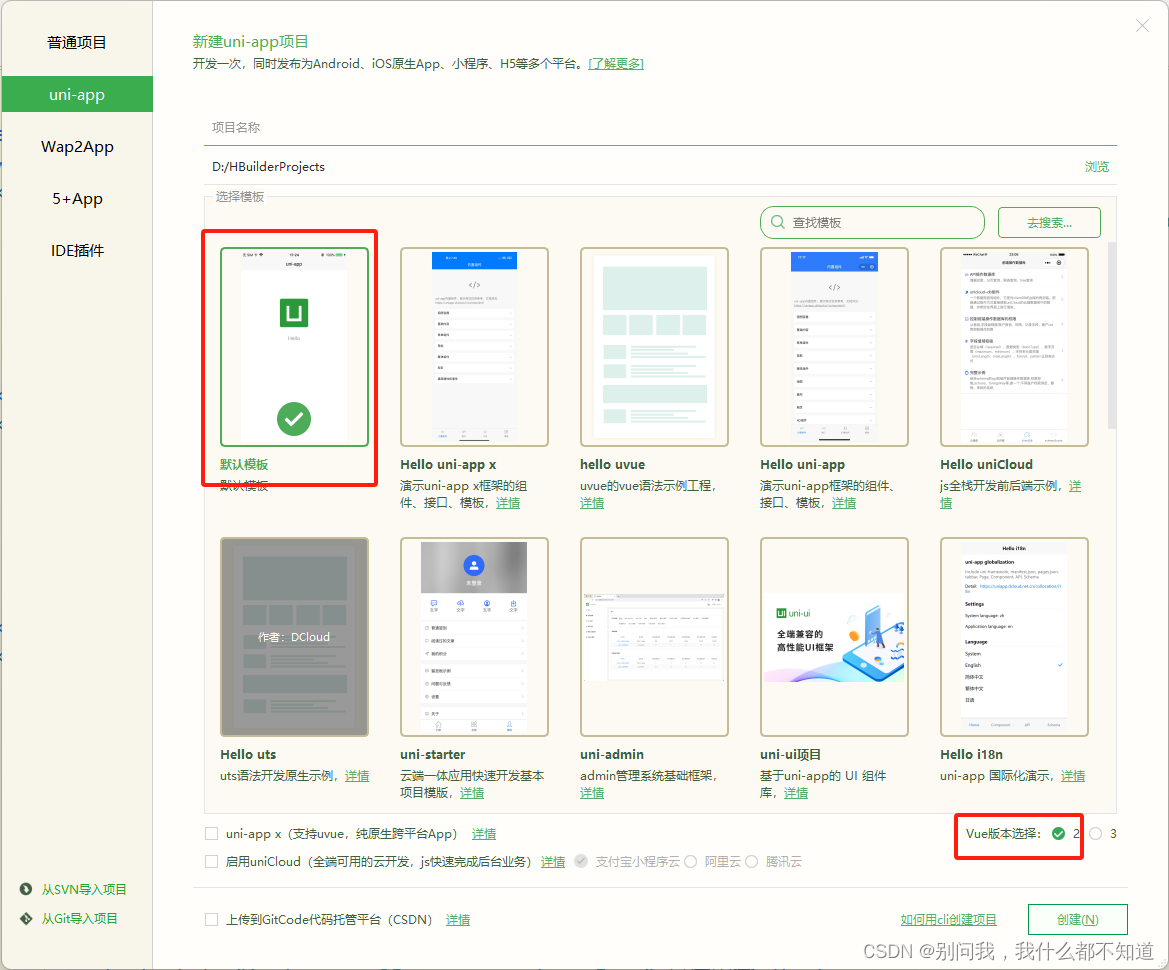The width and height of the screenshot is (1169, 970).
Task: Click the 浏览 link to browse location
Action: (x=1097, y=167)
